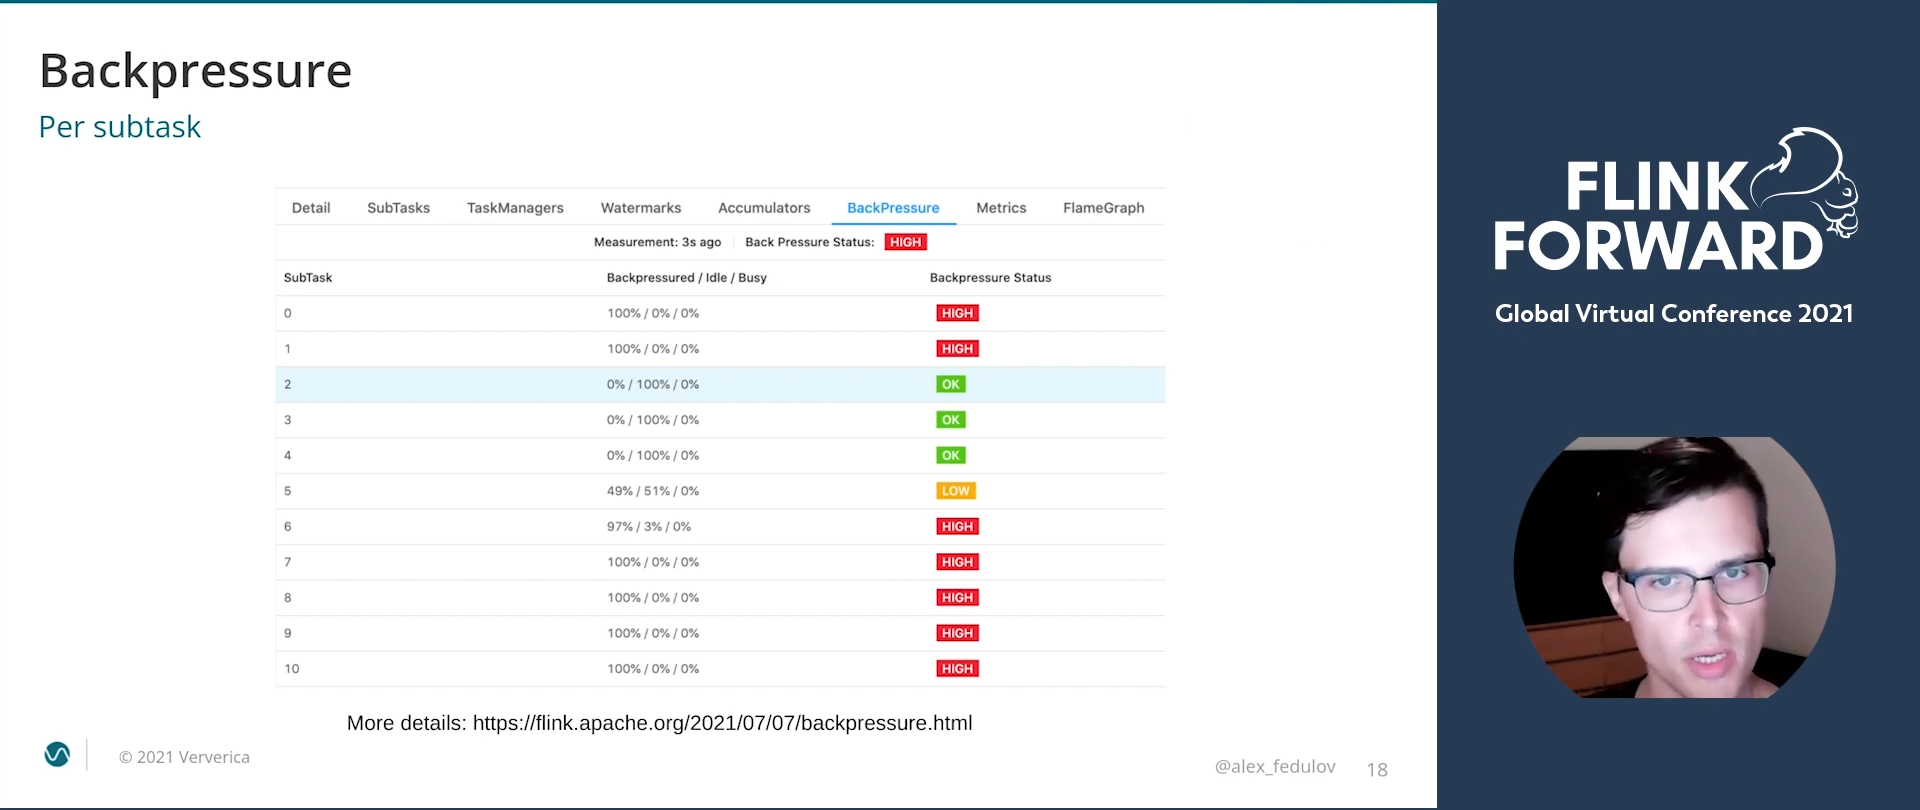Viewport: 1920px width, 810px height.
Task: Click the HIGH status badge for subtask 1
Action: tap(957, 349)
